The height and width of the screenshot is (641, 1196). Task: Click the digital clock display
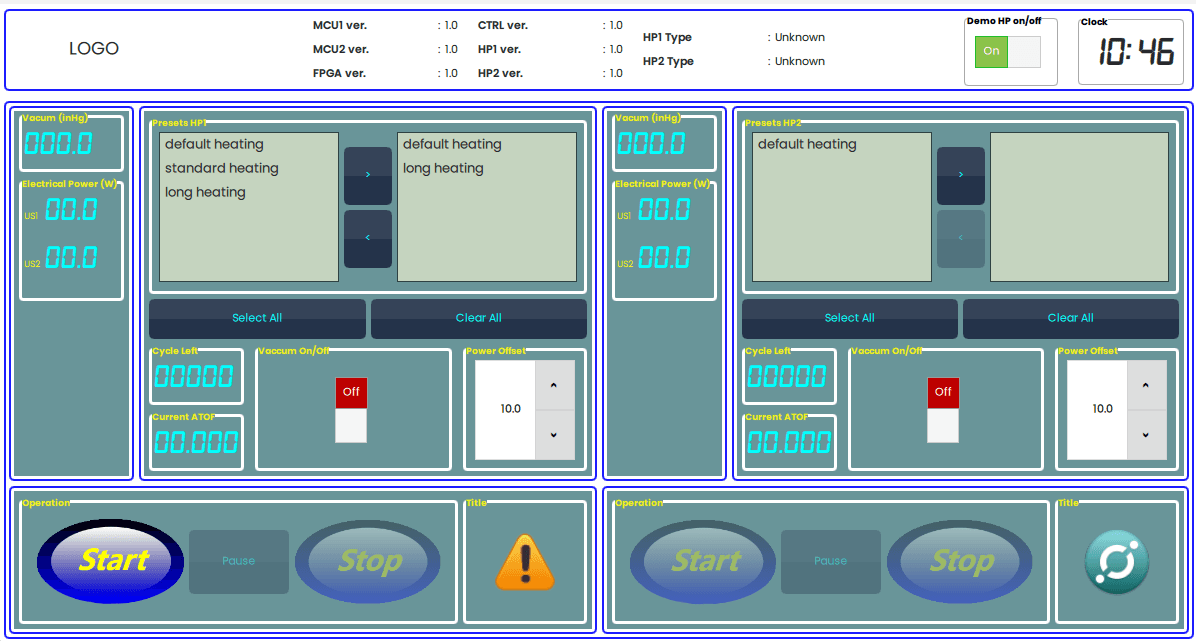1136,53
